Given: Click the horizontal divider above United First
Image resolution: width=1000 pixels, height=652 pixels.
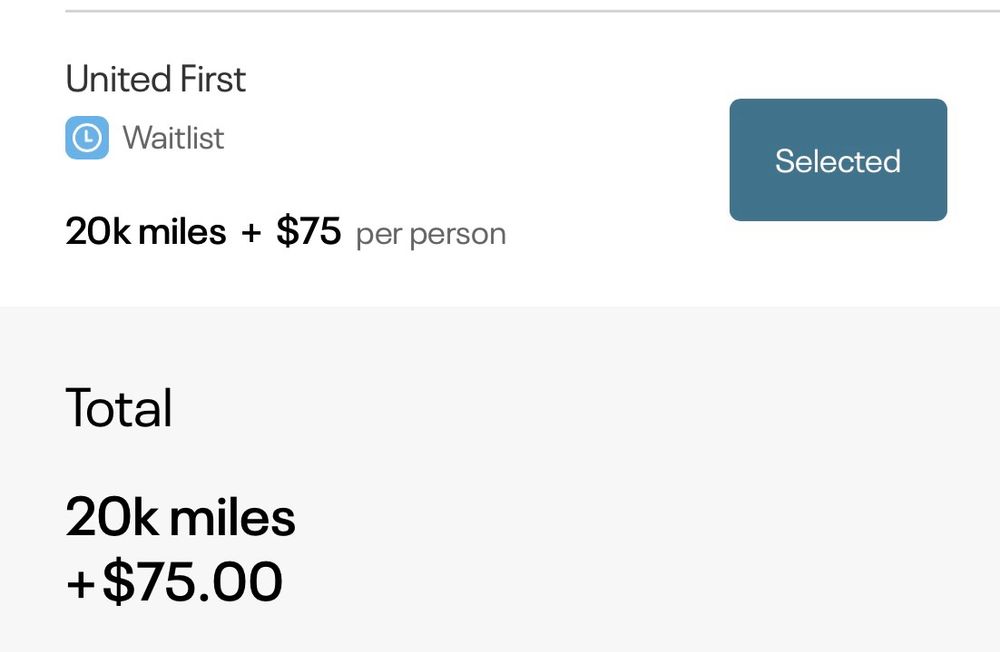Looking at the screenshot, I should [530, 11].
